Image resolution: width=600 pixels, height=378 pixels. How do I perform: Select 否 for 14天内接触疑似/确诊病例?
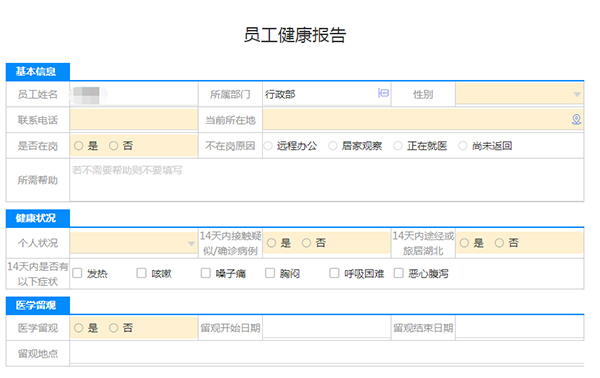tap(307, 243)
